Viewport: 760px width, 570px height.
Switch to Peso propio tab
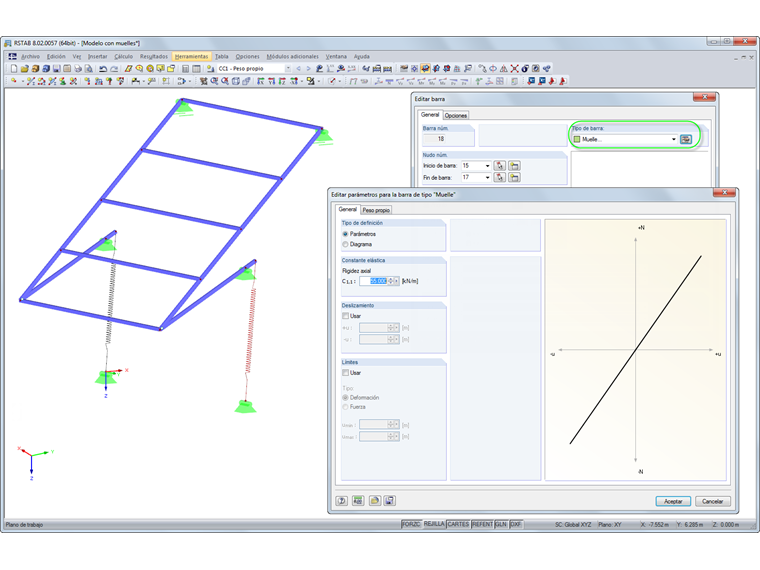[376, 210]
